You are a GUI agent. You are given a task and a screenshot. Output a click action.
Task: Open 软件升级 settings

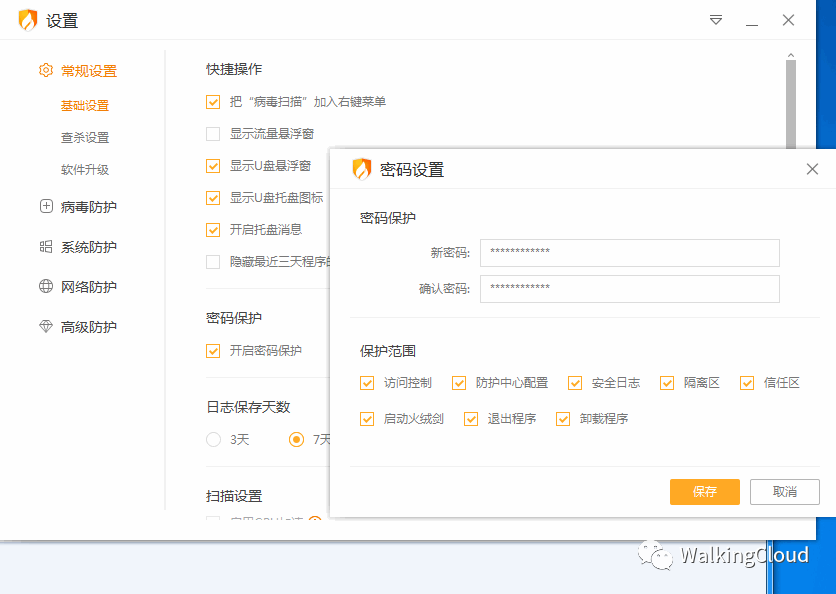(x=85, y=170)
